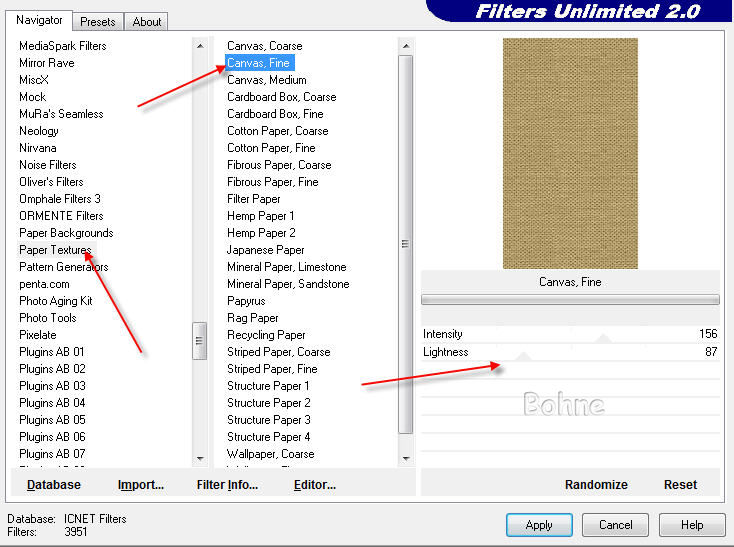This screenshot has height=547, width=734.
Task: Reset the filter parameters
Action: tap(680, 484)
